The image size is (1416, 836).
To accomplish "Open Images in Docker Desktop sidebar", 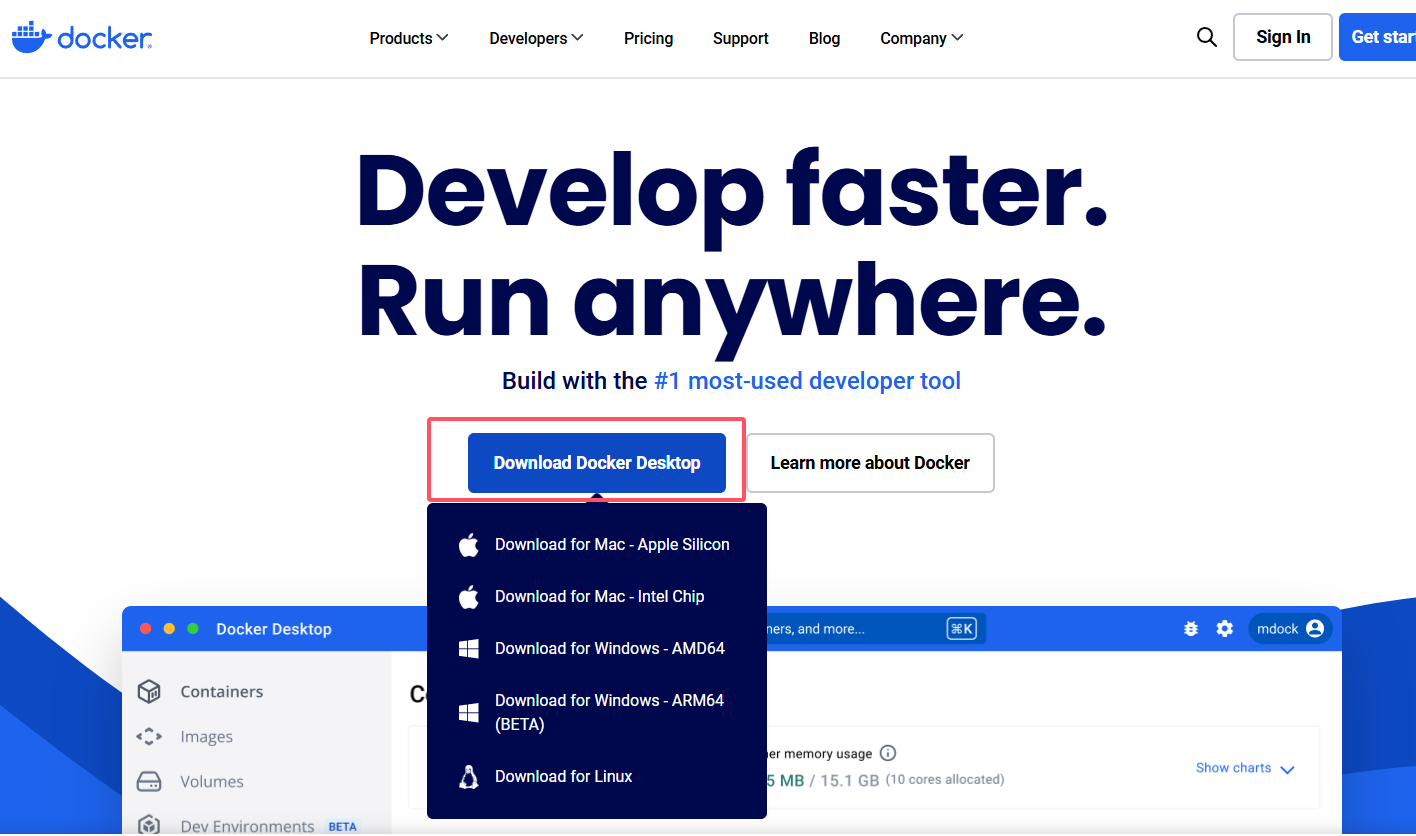I will [x=207, y=736].
